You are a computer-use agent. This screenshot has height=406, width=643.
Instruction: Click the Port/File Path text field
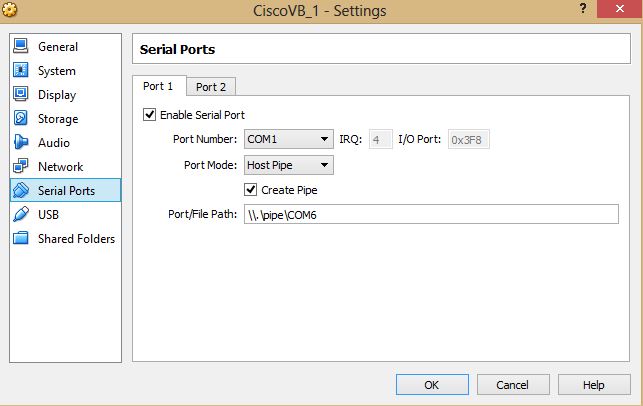coord(431,215)
